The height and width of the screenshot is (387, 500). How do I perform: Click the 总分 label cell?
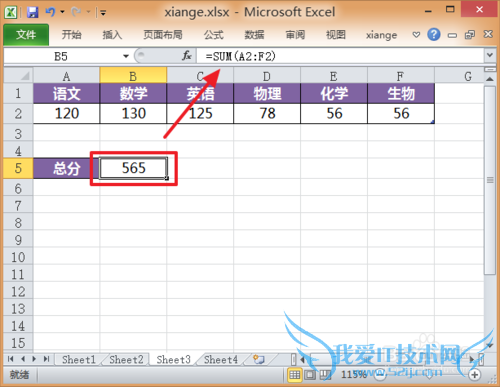(66, 168)
